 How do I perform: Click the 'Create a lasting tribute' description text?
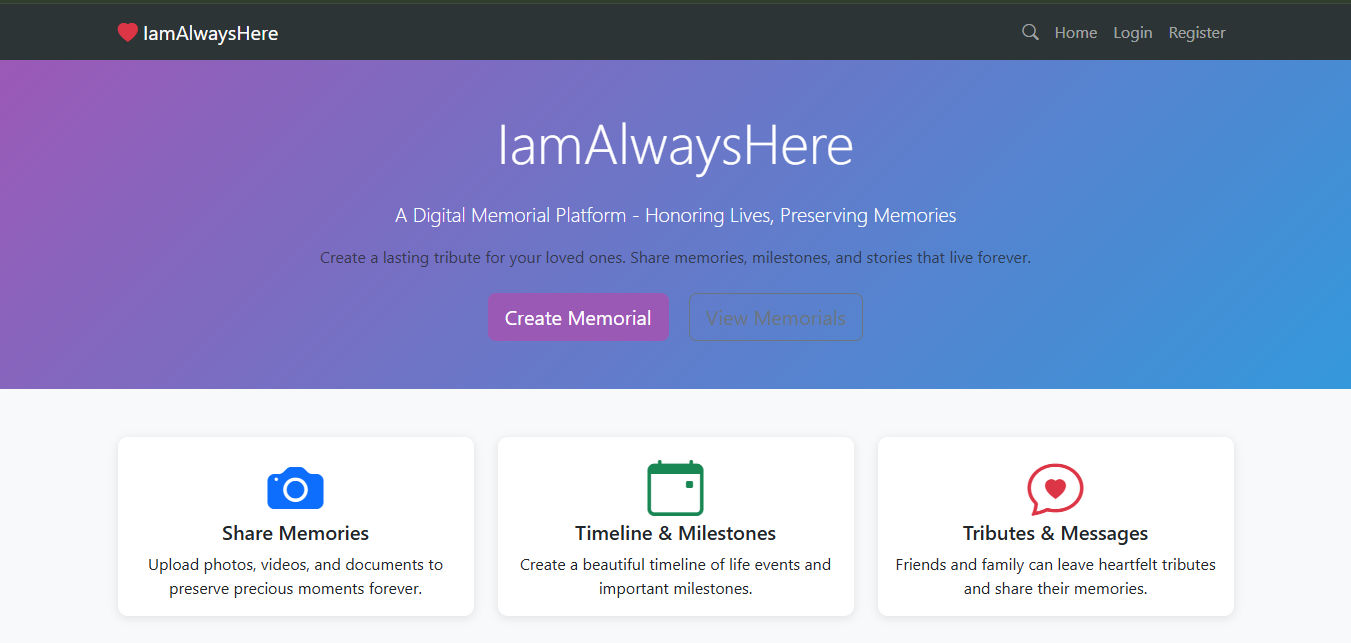click(x=675, y=257)
